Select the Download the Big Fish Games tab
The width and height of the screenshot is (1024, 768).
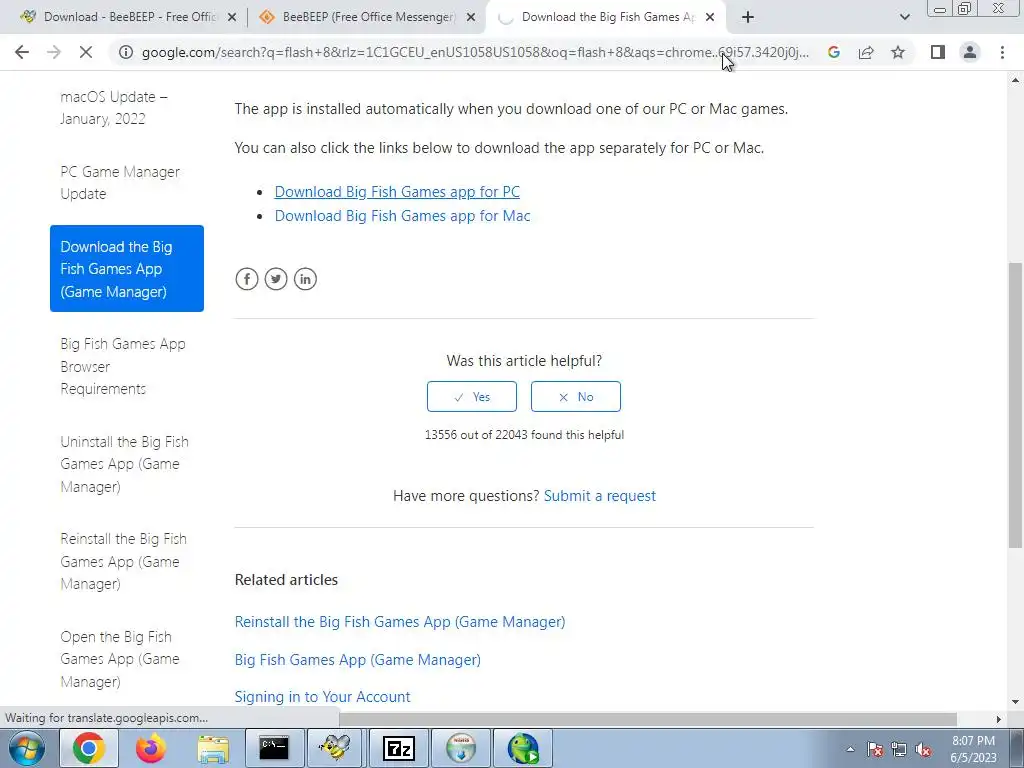606,17
